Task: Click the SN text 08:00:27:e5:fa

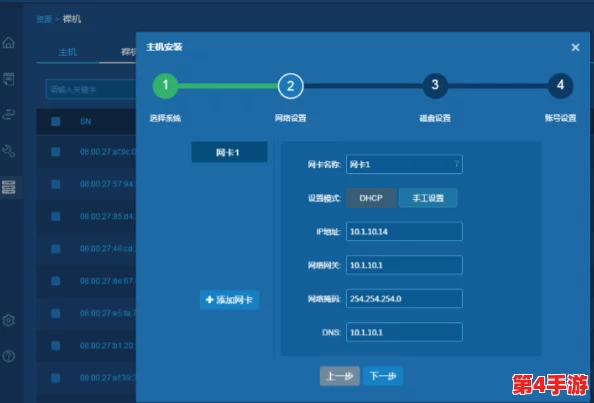Action: 108,313
